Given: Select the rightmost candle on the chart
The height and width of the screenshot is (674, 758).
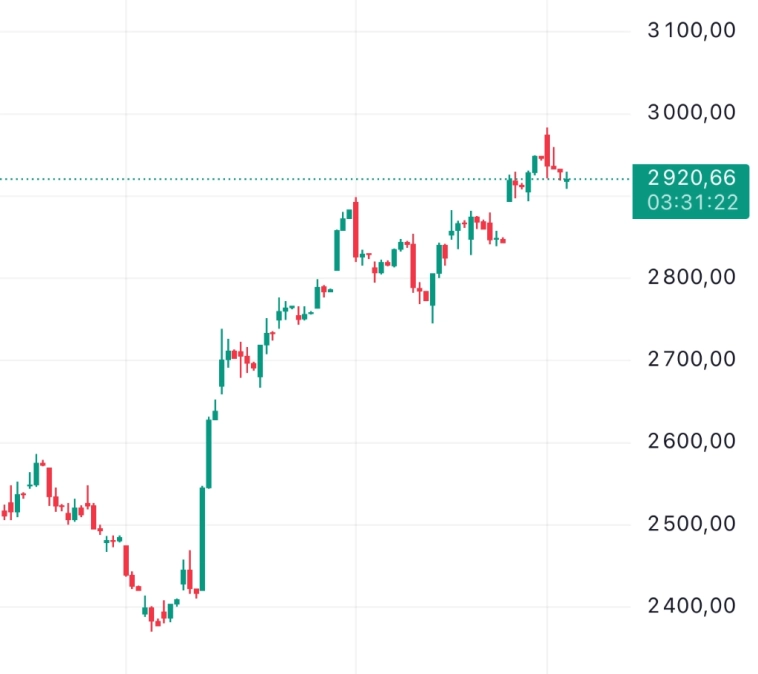Looking at the screenshot, I should point(567,179).
